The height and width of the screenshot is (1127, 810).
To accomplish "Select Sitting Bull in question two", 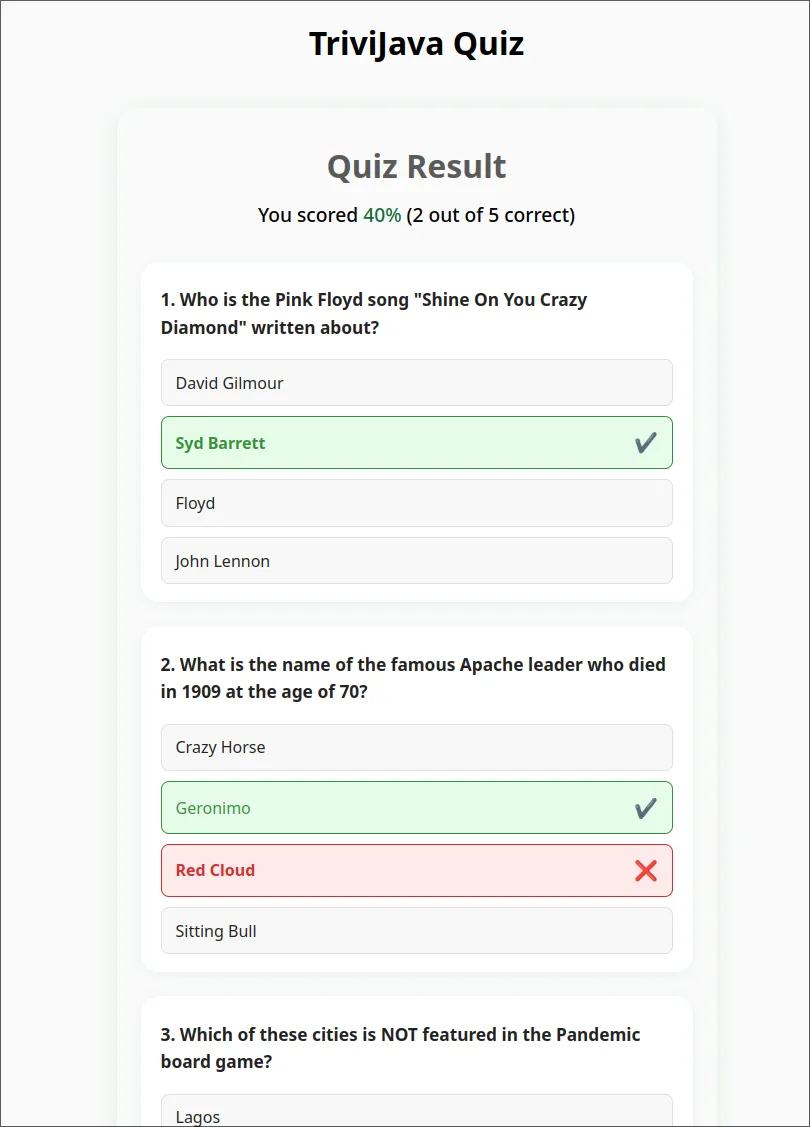I will click(416, 931).
